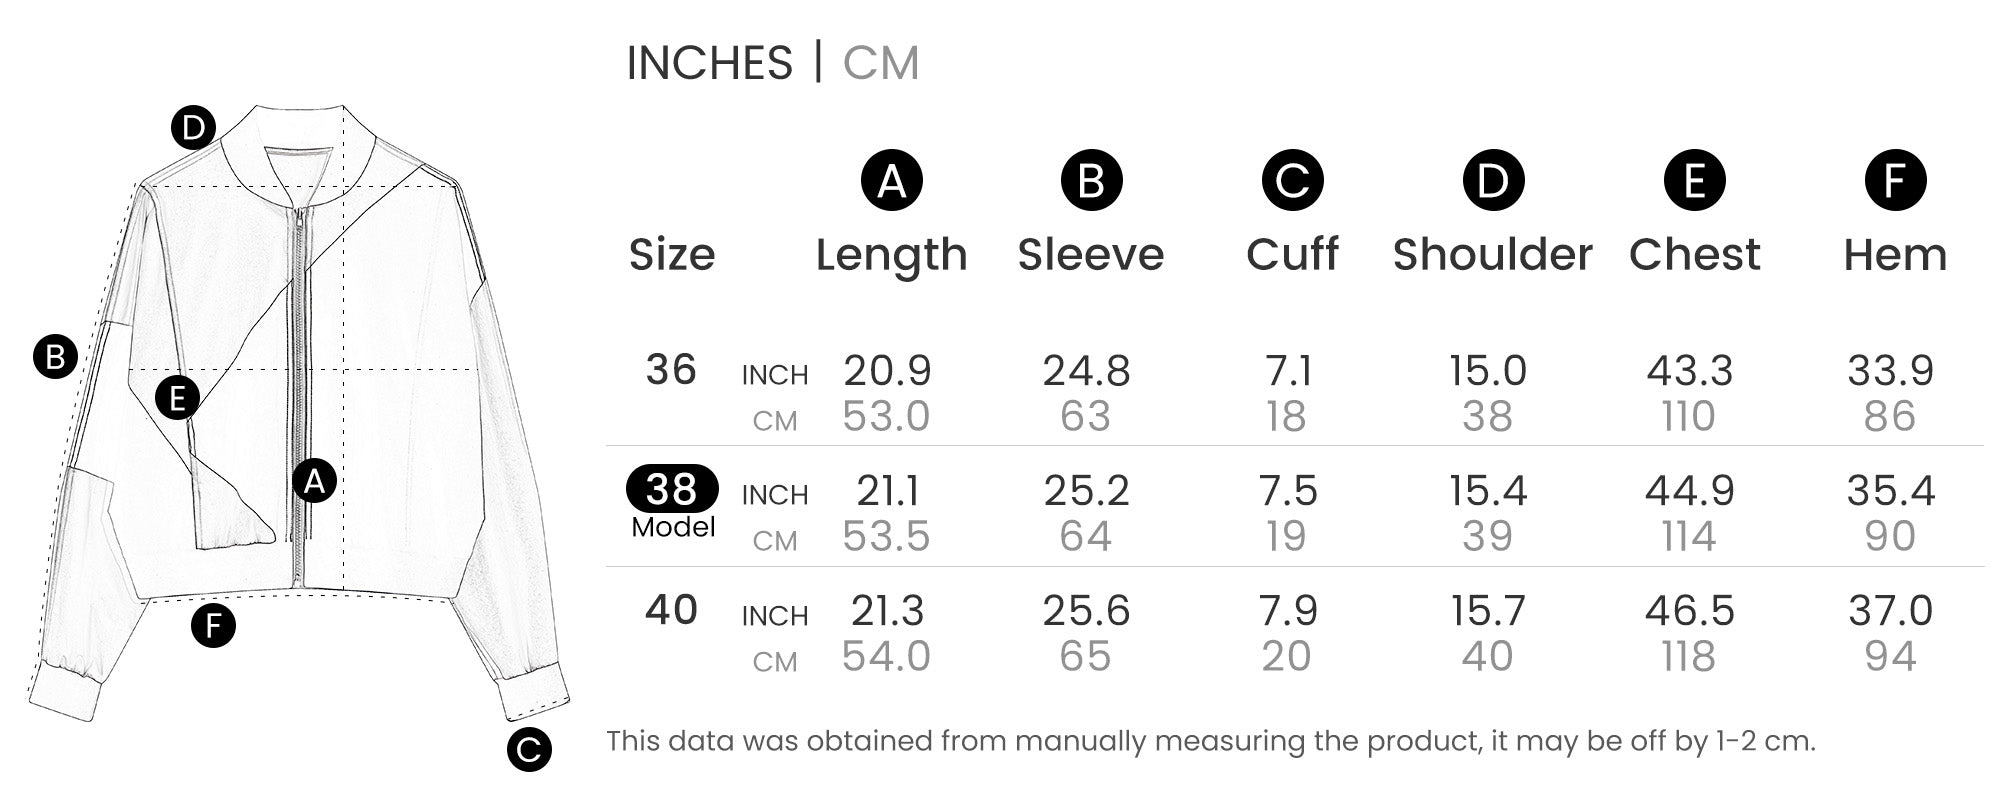The height and width of the screenshot is (806, 2000).
Task: Click the F circle icon above Hem
Action: click(1895, 181)
